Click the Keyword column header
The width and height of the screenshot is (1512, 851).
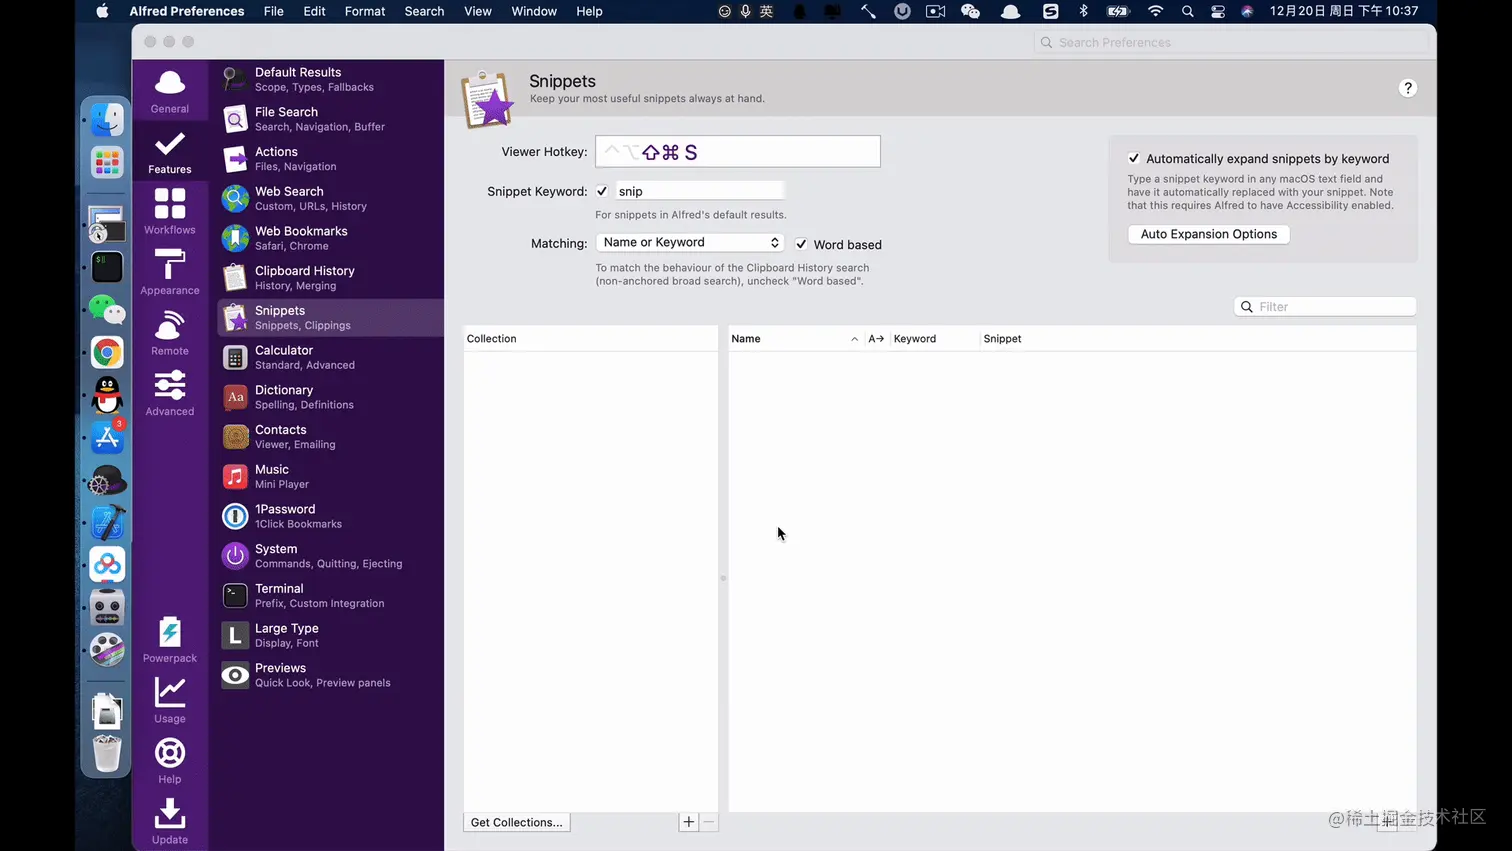(x=934, y=339)
